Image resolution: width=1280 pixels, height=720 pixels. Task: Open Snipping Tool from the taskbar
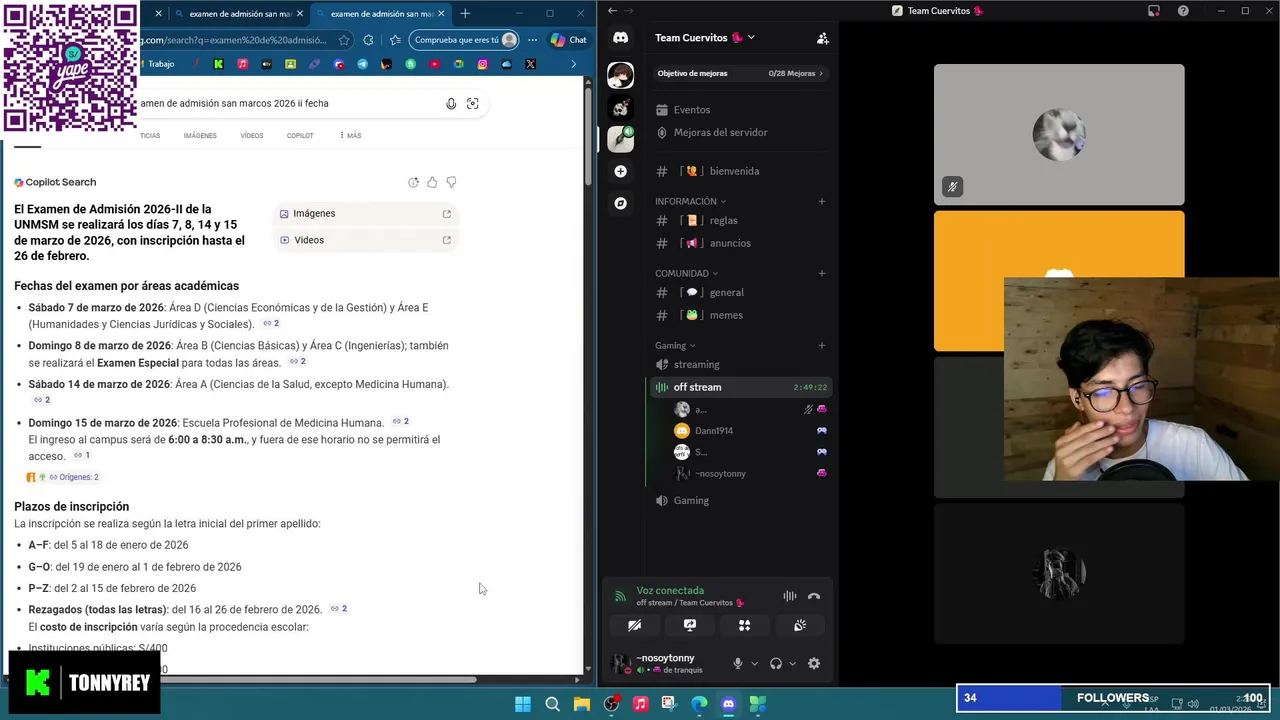pos(669,704)
